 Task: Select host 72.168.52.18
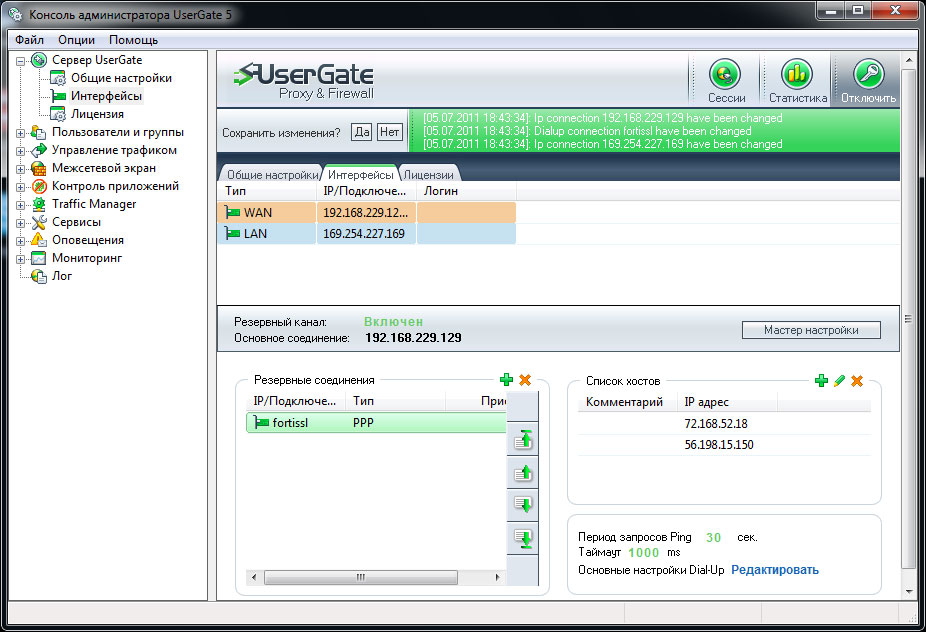(724, 424)
